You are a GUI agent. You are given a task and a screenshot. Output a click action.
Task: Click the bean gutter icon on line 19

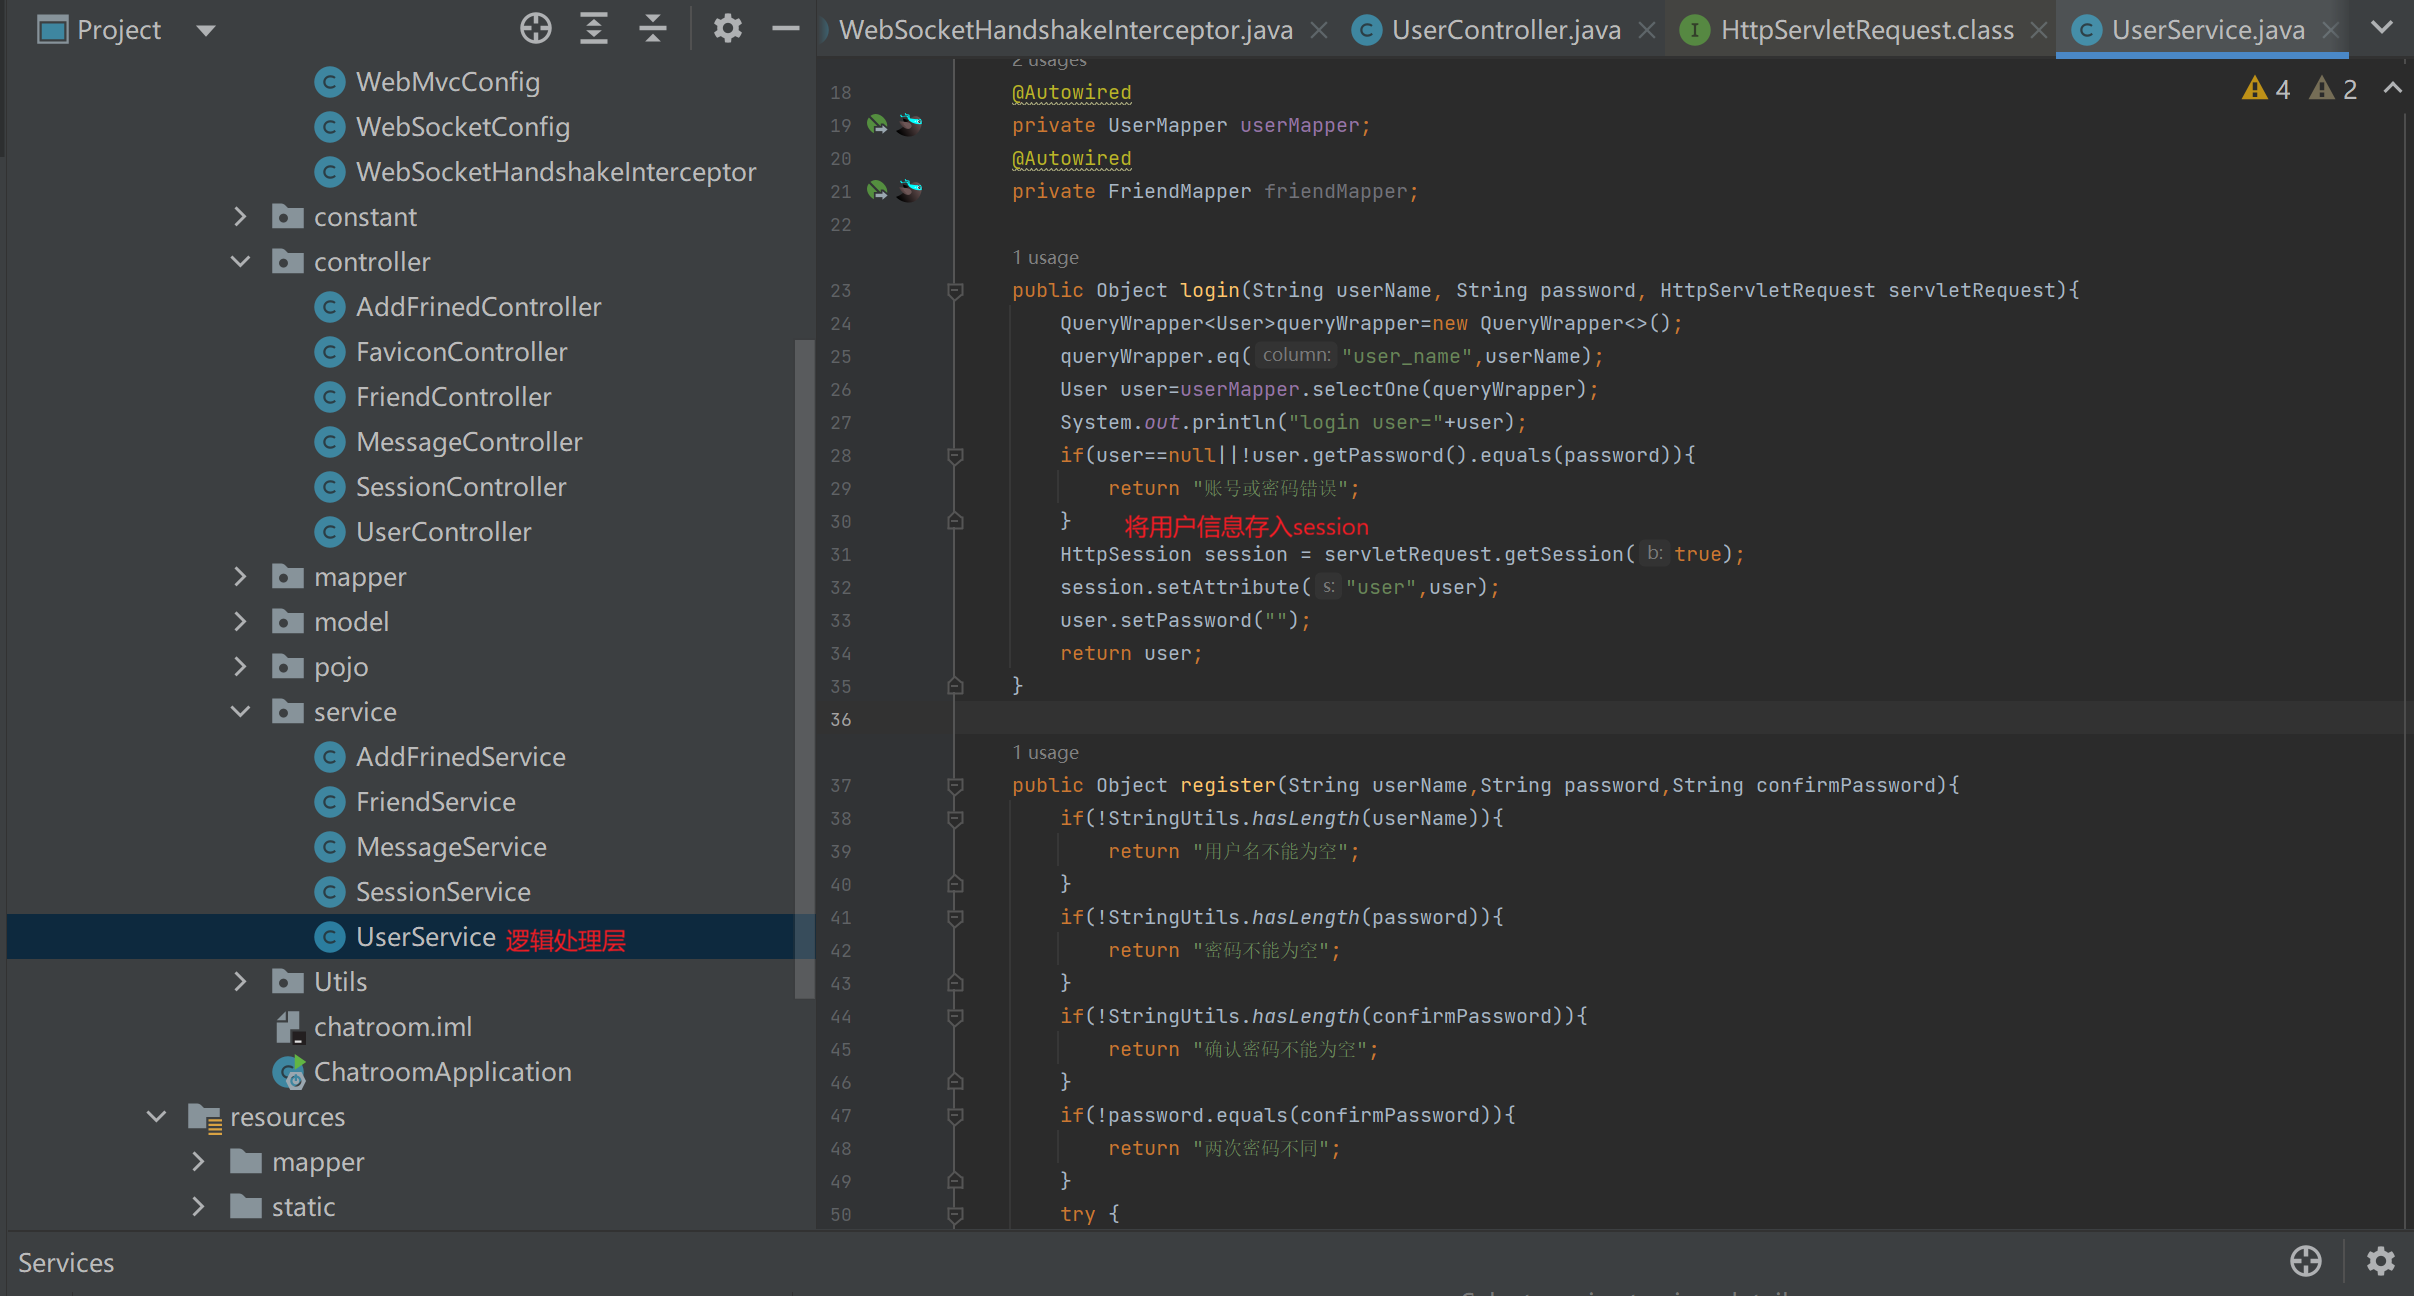pyautogui.click(x=877, y=125)
